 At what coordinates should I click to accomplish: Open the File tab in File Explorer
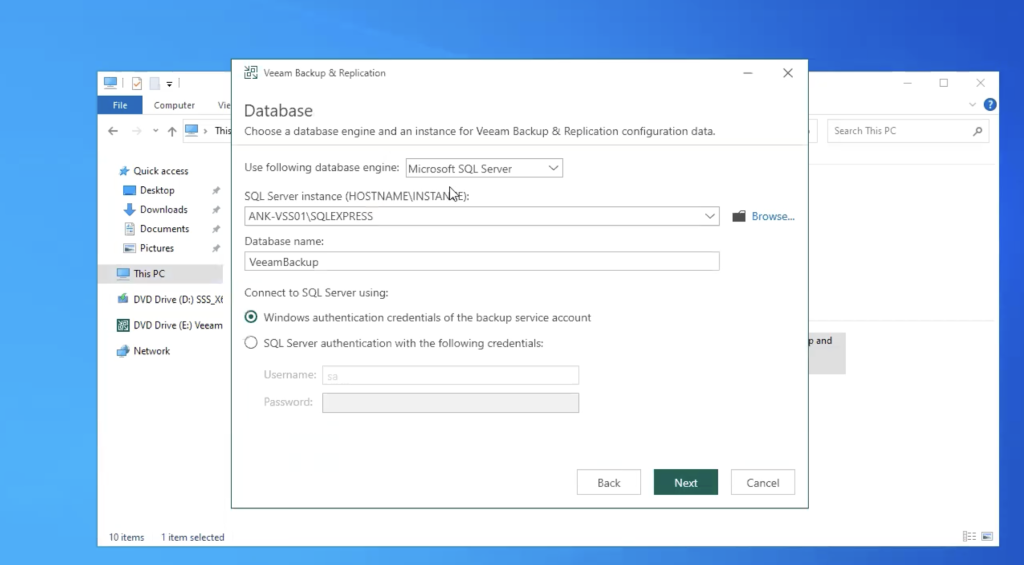(120, 105)
